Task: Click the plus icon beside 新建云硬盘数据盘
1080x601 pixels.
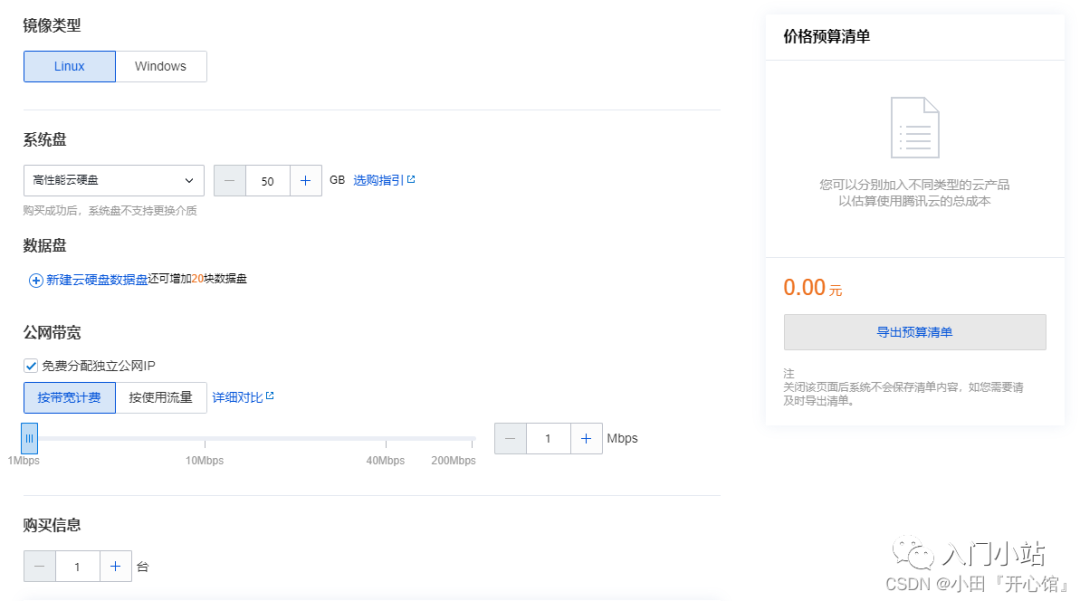Action: 34,281
